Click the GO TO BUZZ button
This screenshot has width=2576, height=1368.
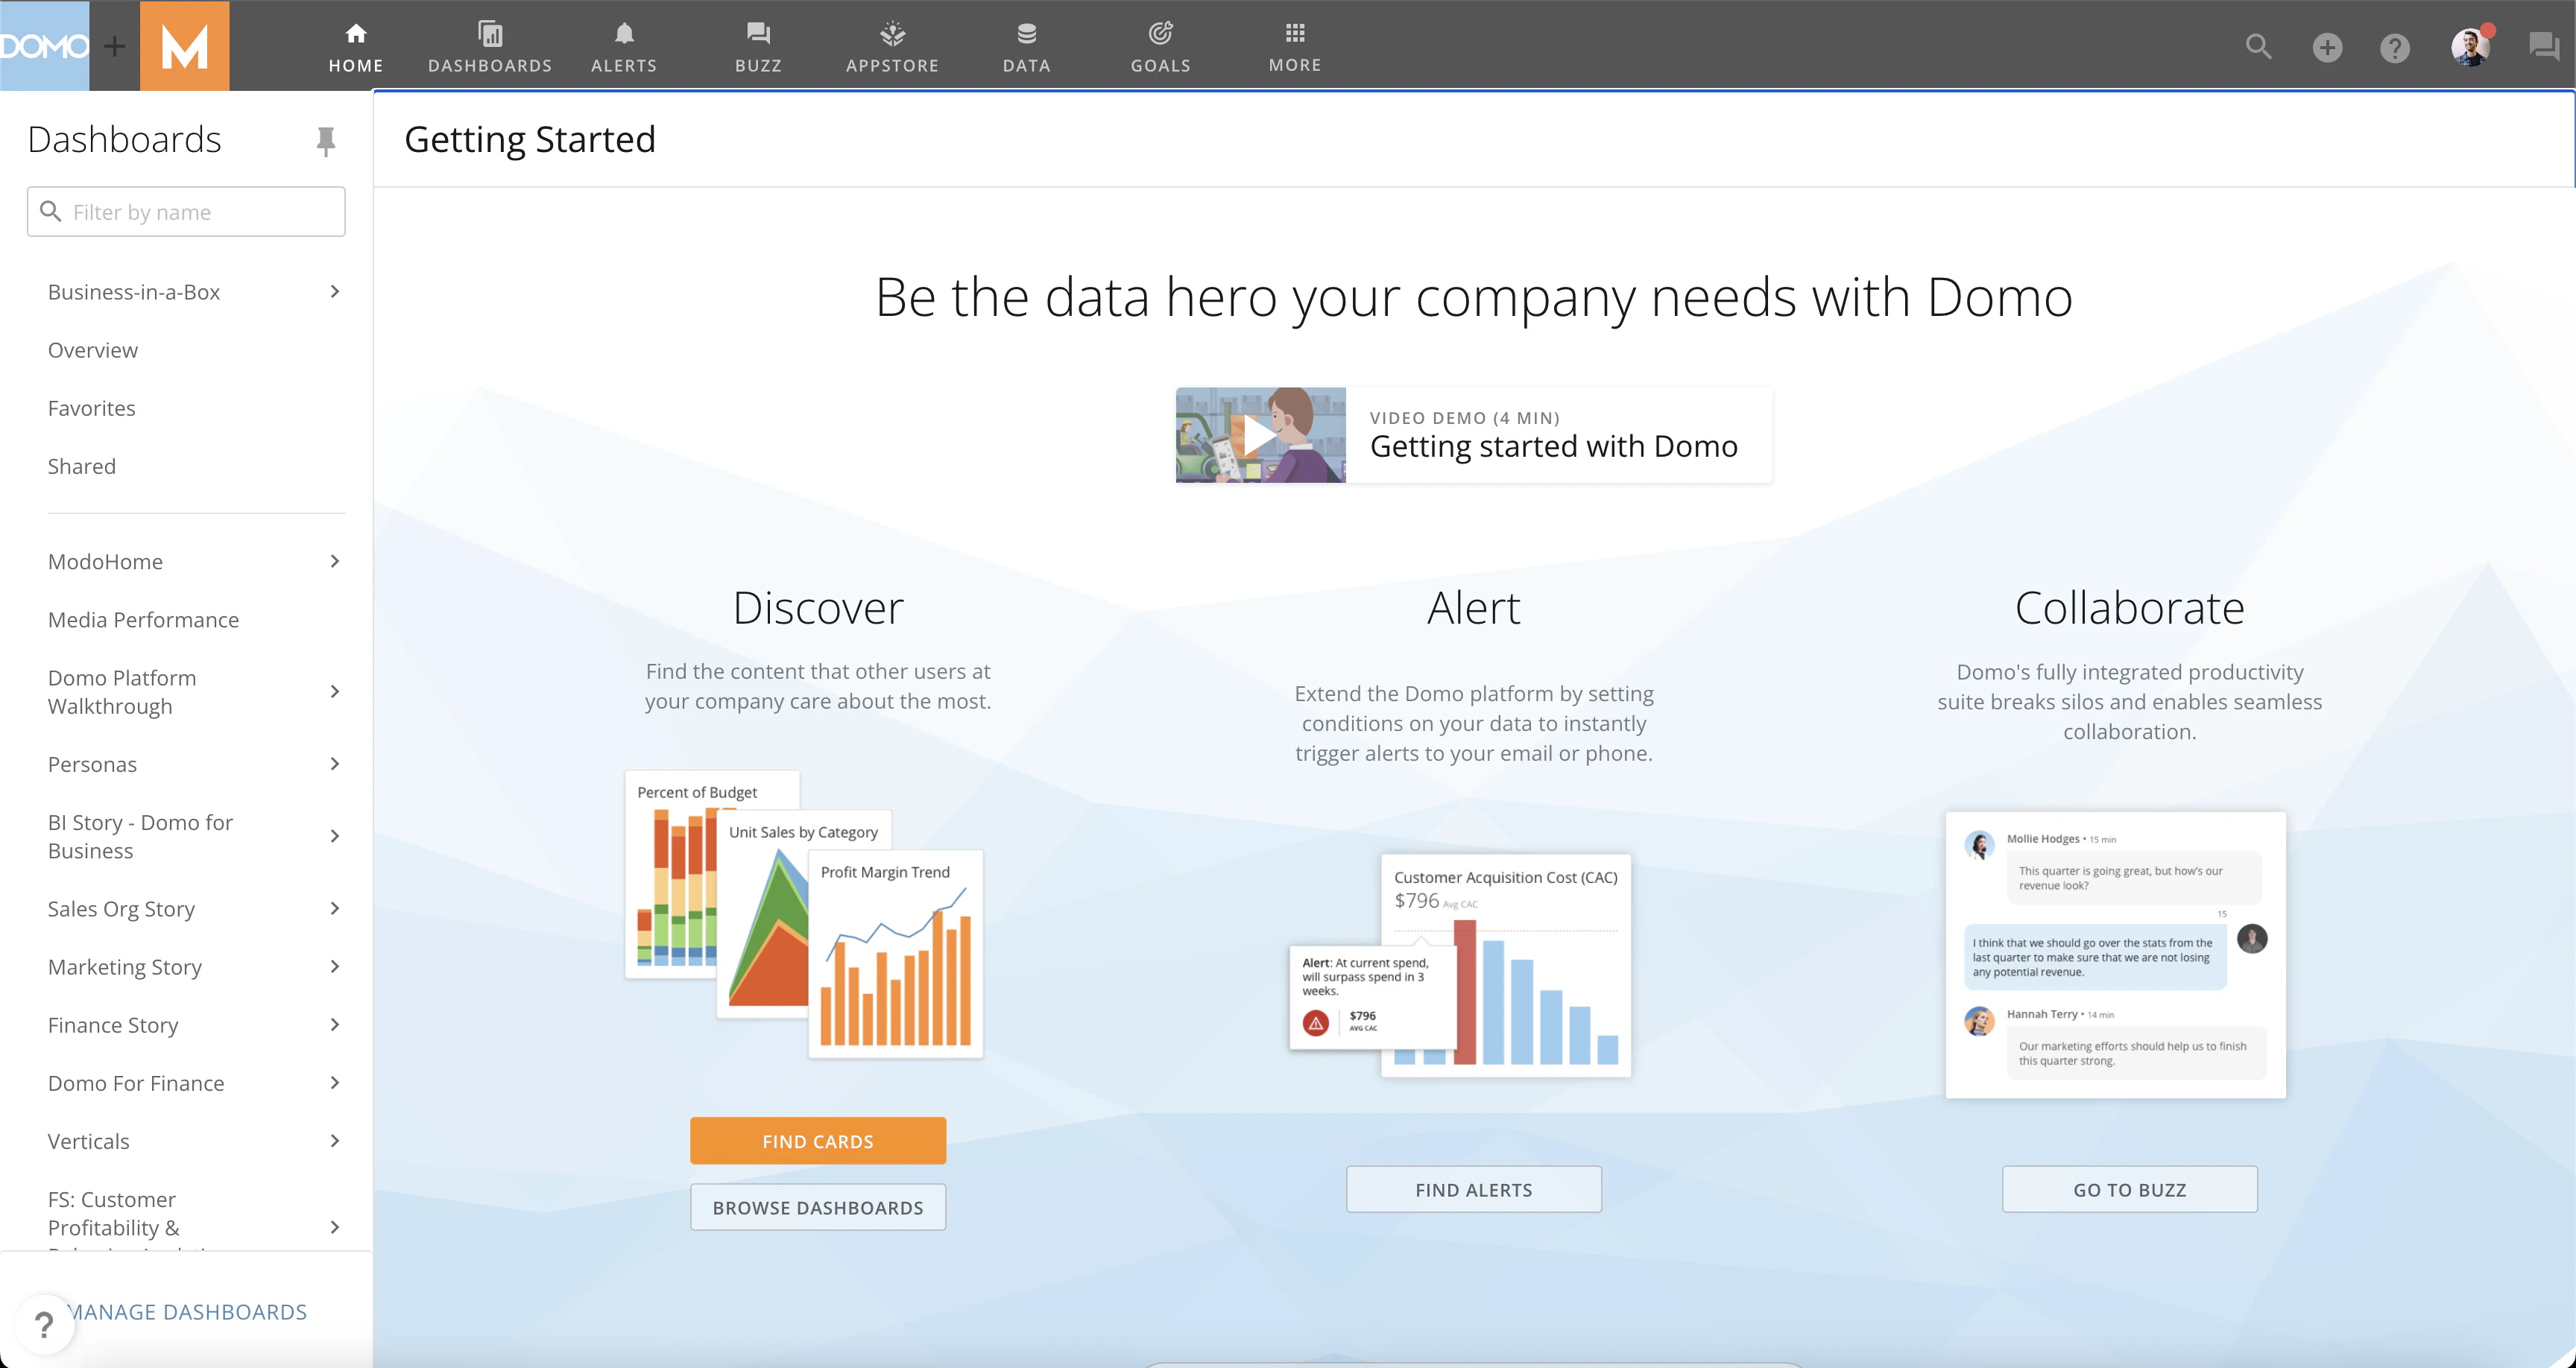pyautogui.click(x=2130, y=1189)
